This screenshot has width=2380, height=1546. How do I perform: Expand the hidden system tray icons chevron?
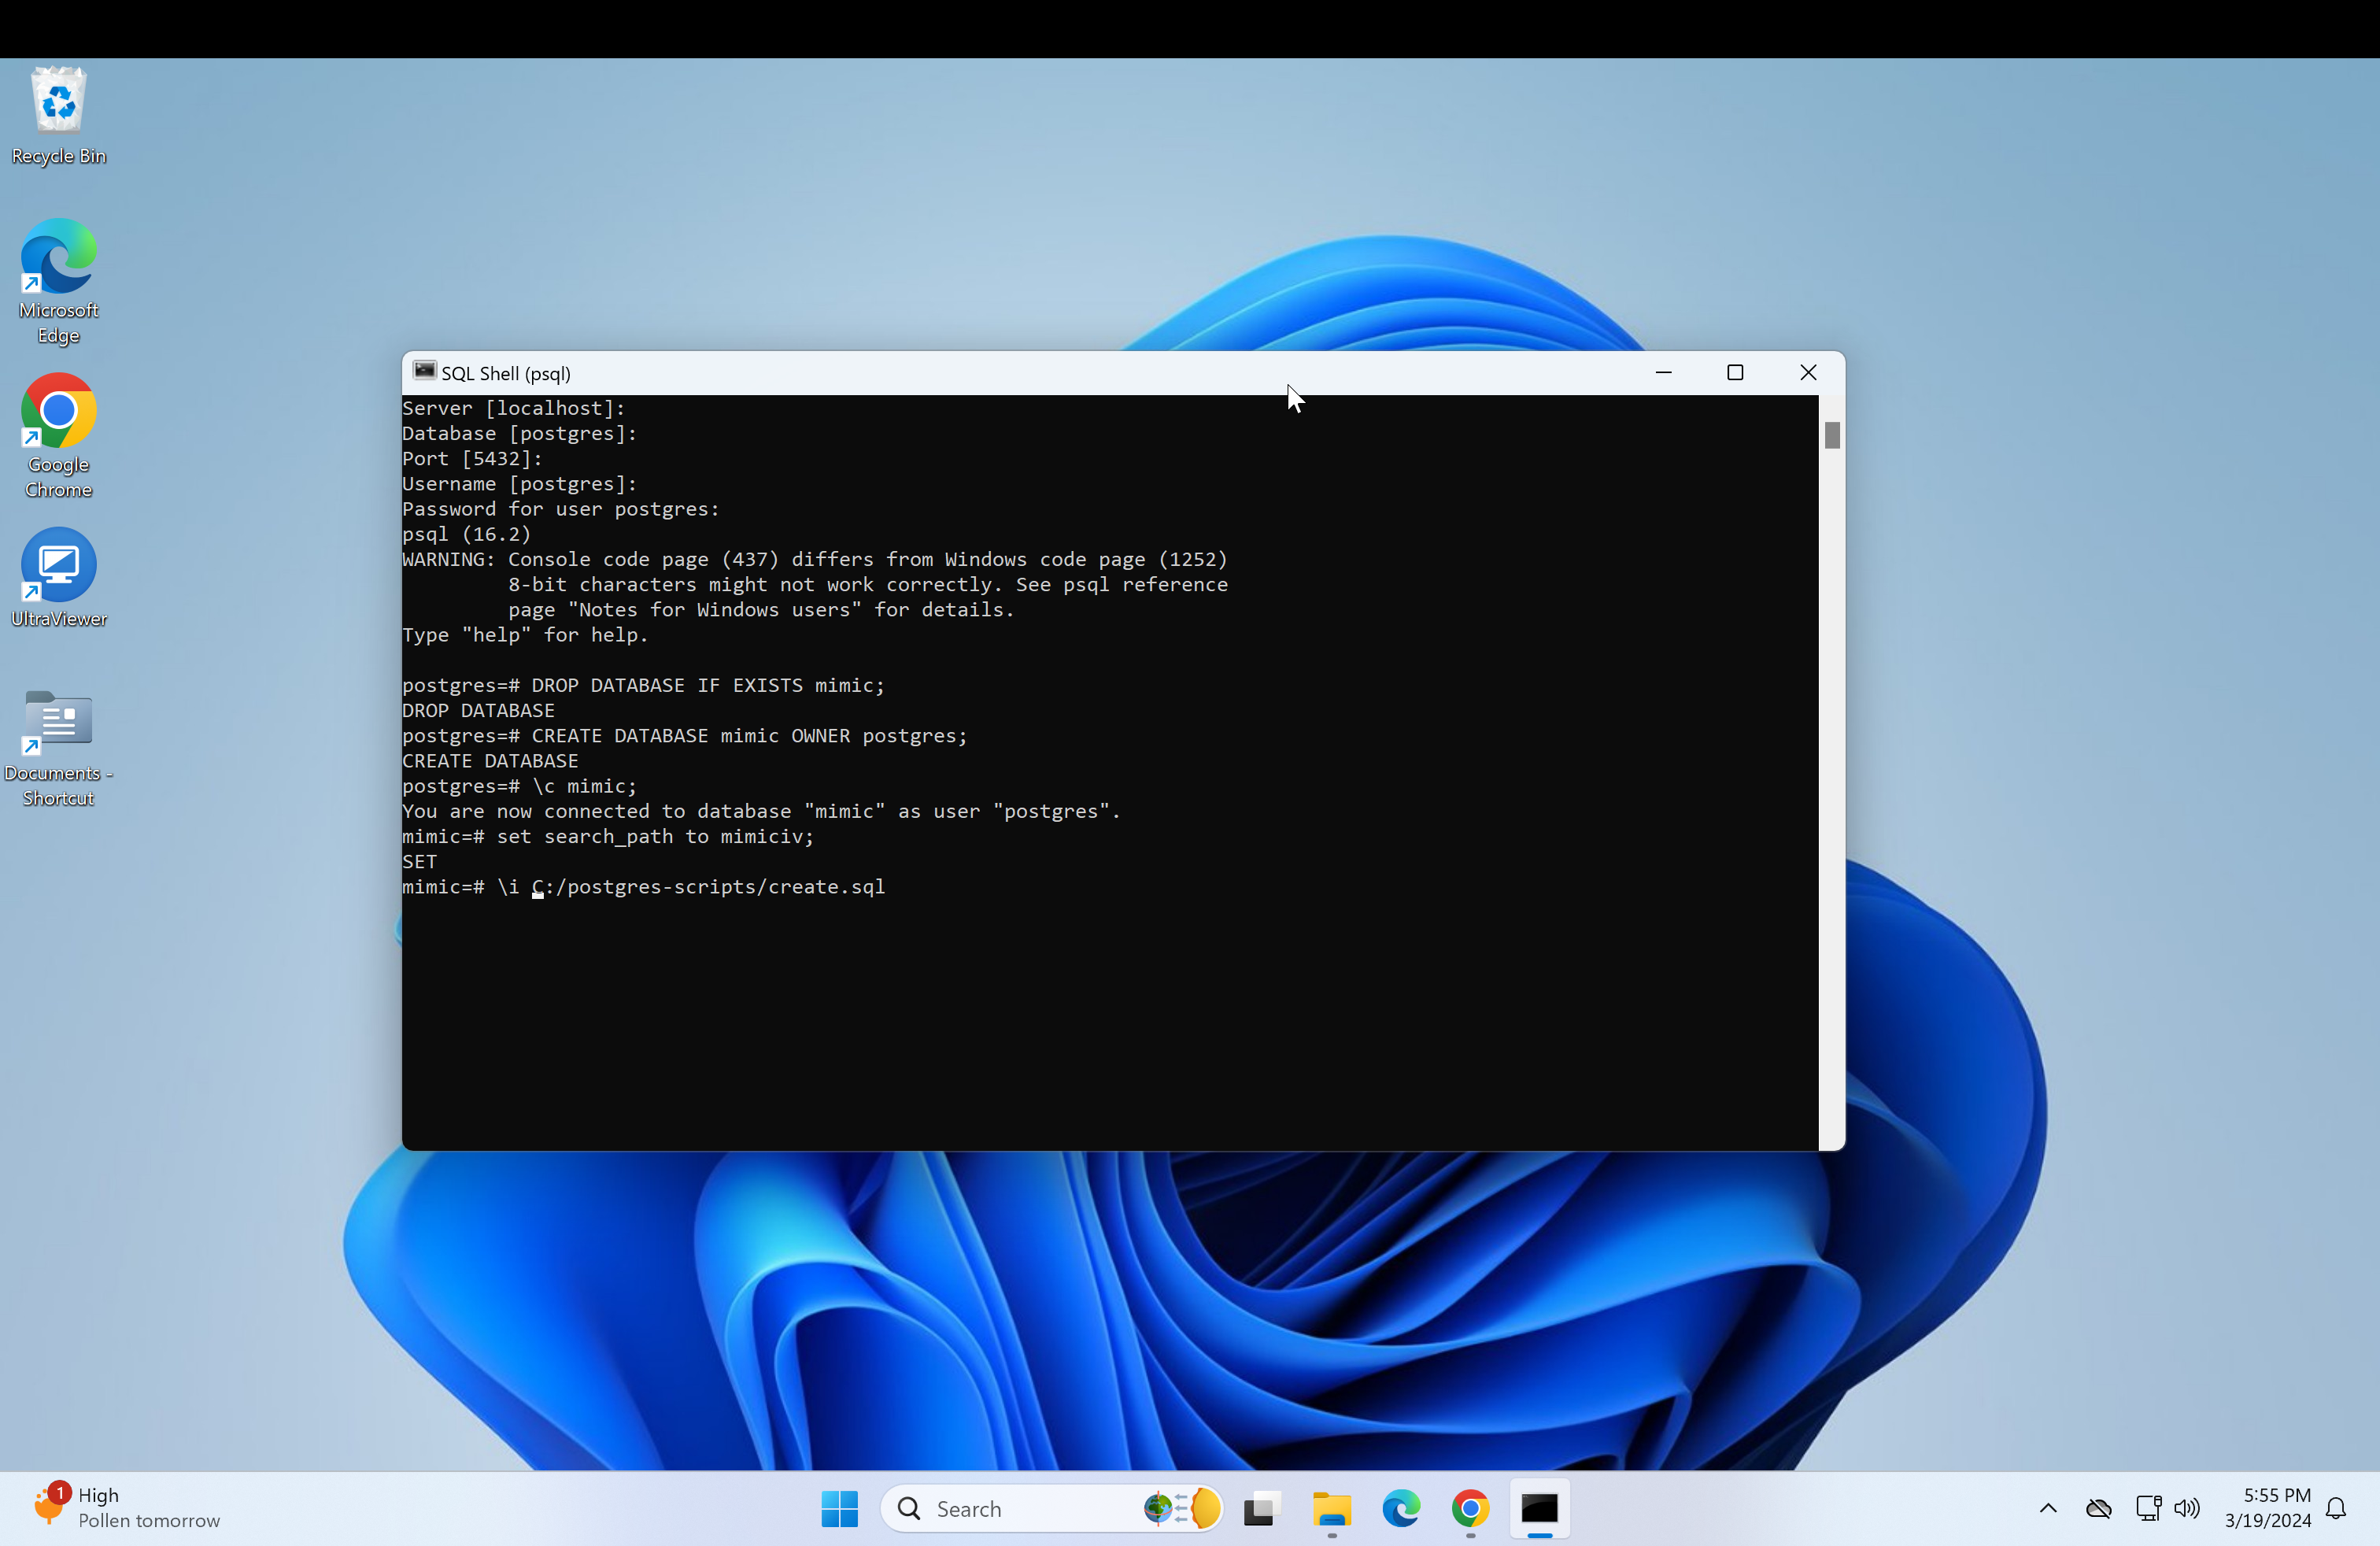point(2047,1508)
